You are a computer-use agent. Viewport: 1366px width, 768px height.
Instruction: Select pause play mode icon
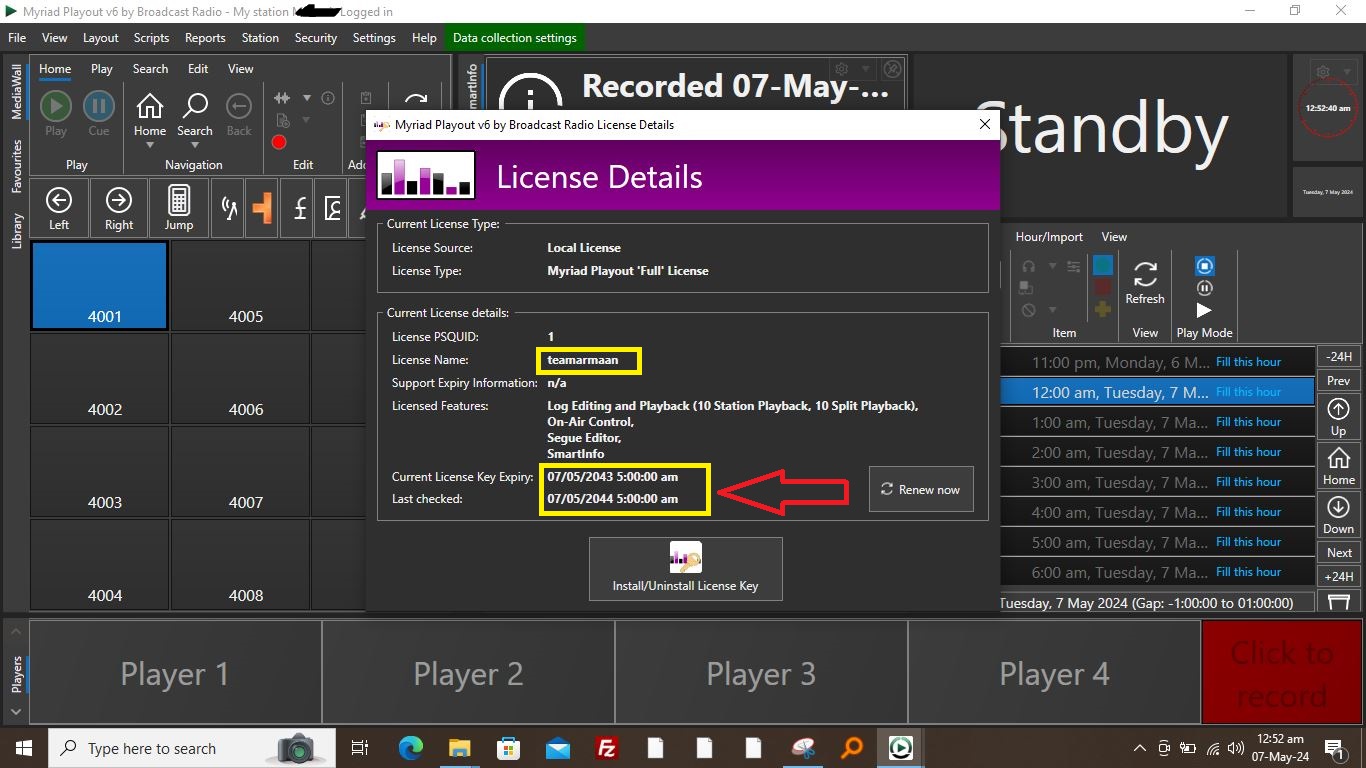[1205, 288]
